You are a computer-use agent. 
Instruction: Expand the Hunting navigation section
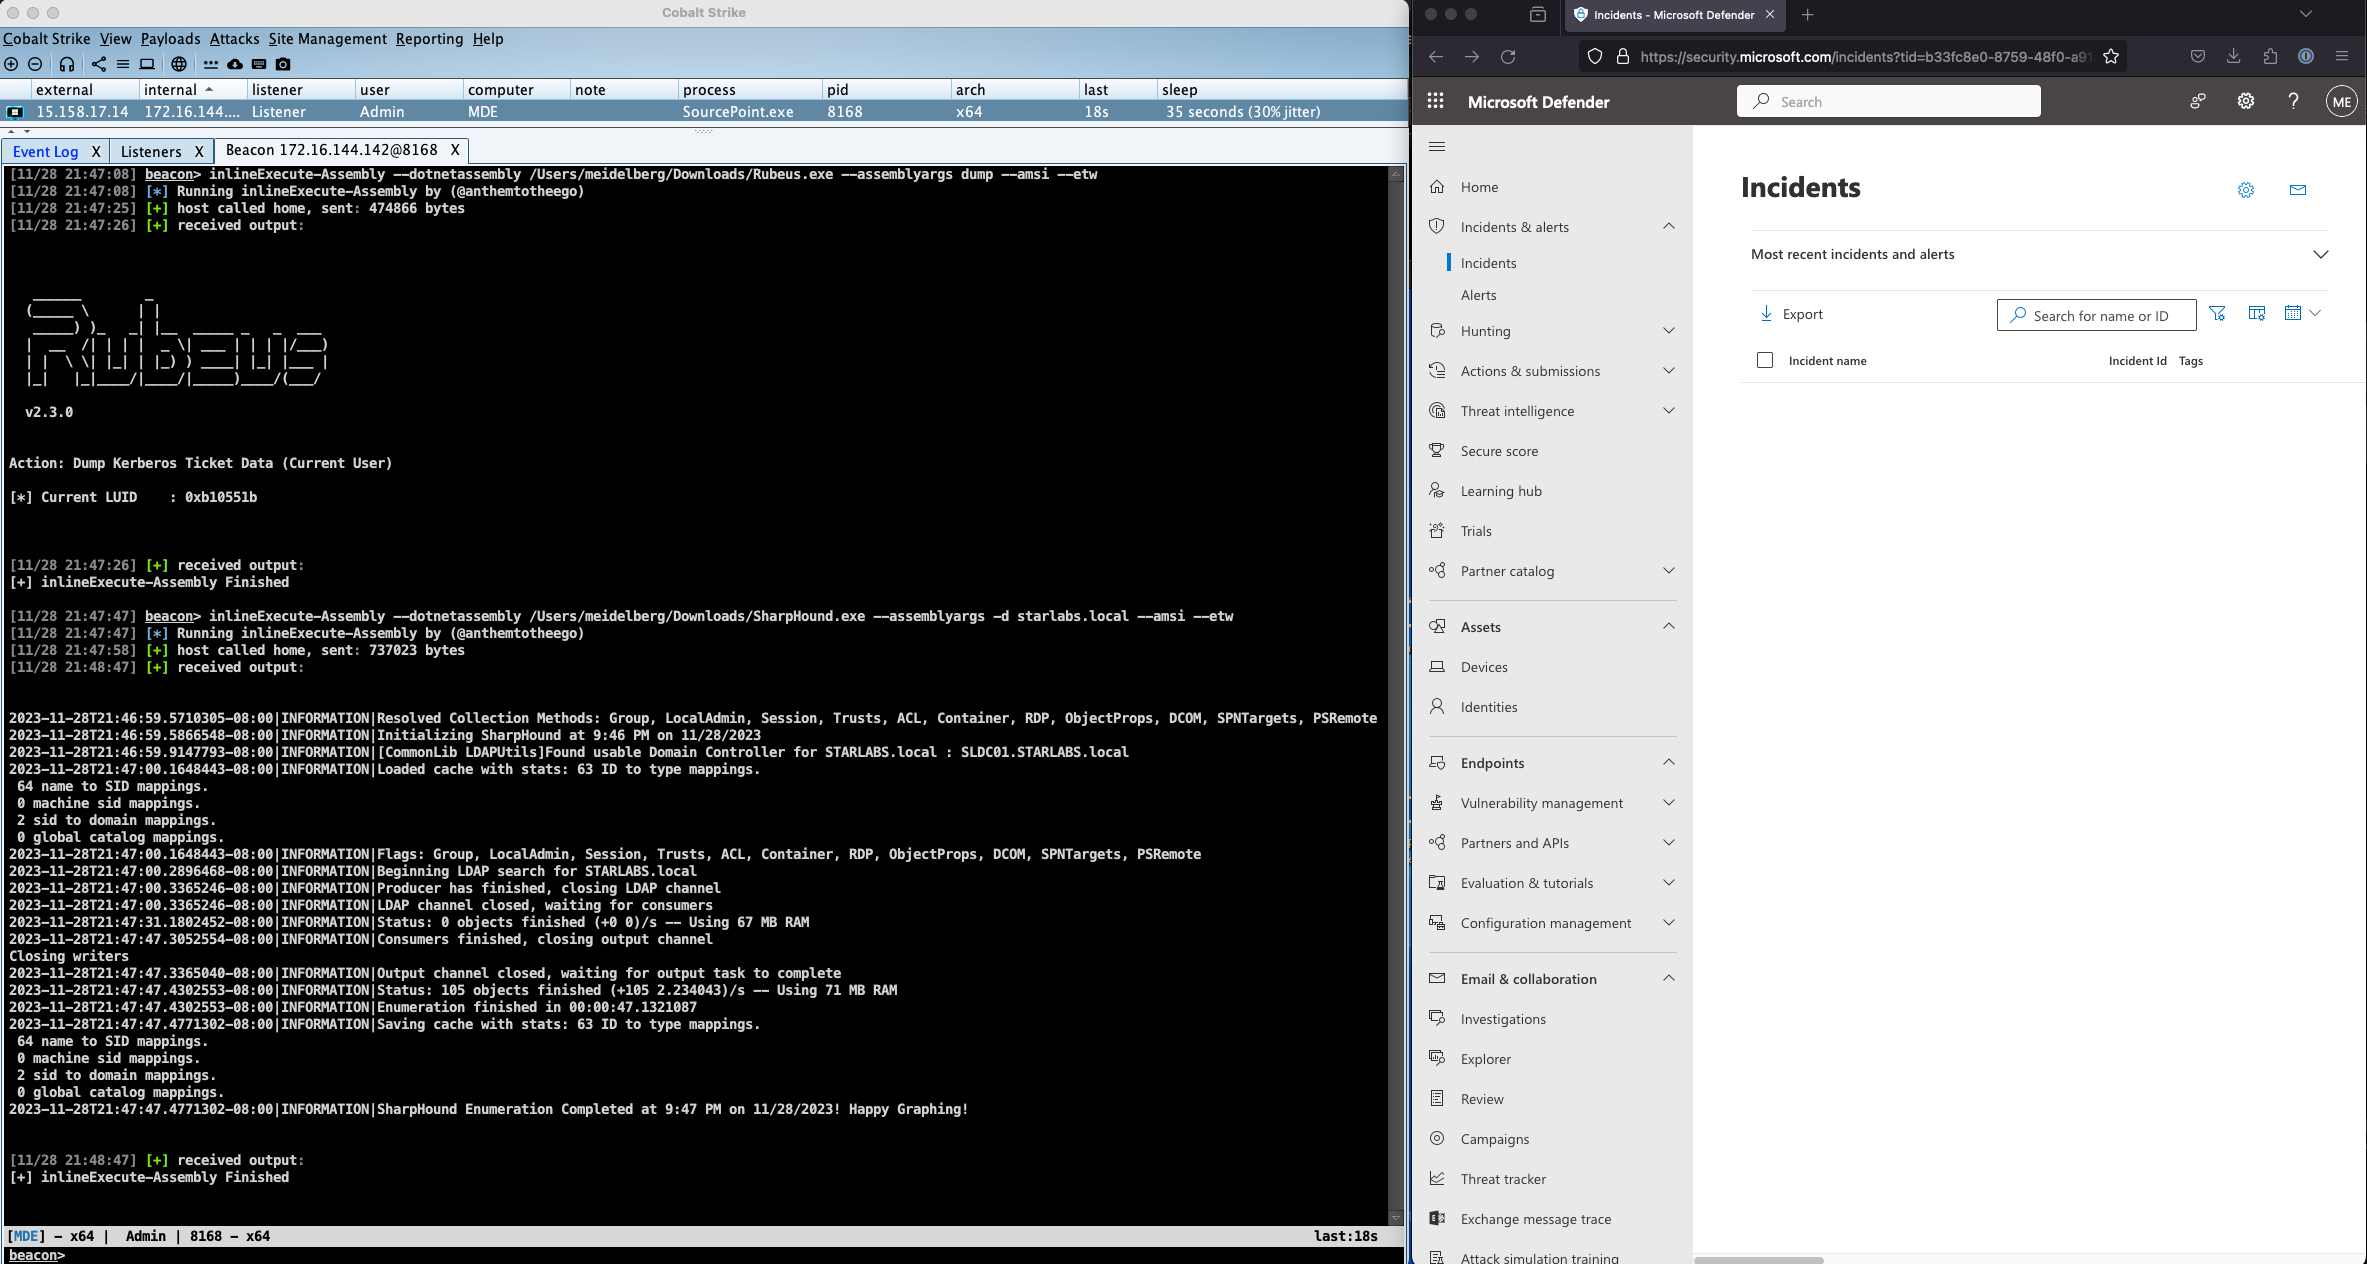(x=1668, y=331)
